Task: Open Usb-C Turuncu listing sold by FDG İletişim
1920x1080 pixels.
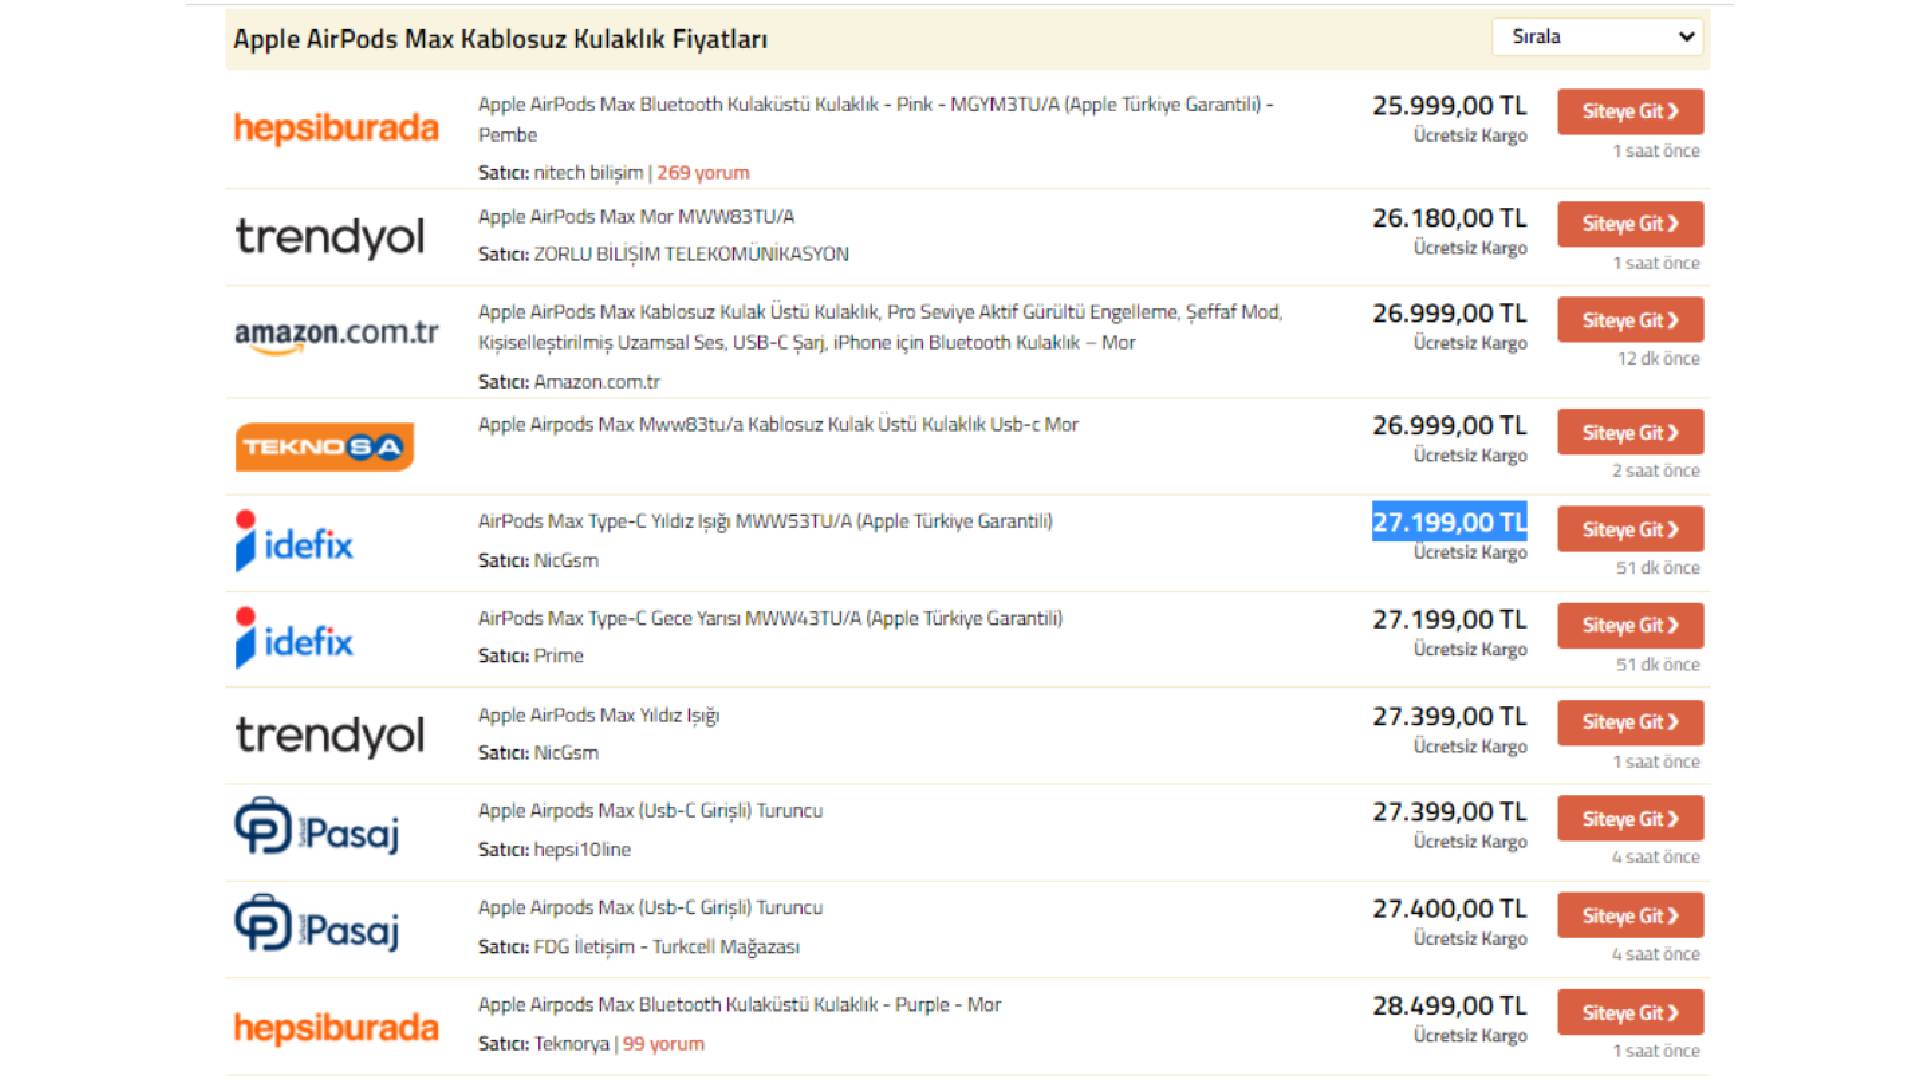Action: [x=650, y=907]
